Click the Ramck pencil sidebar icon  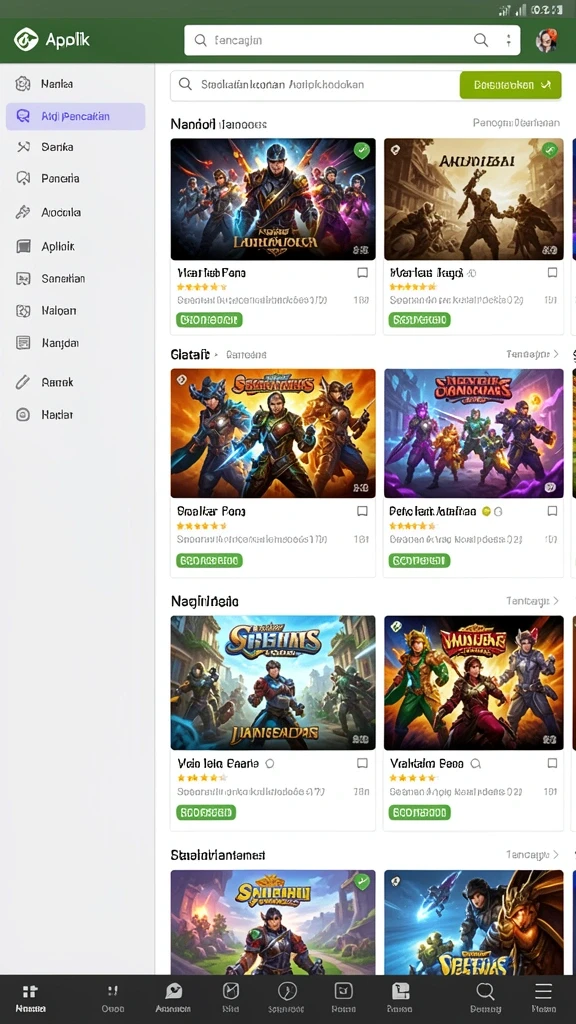pos(24,382)
